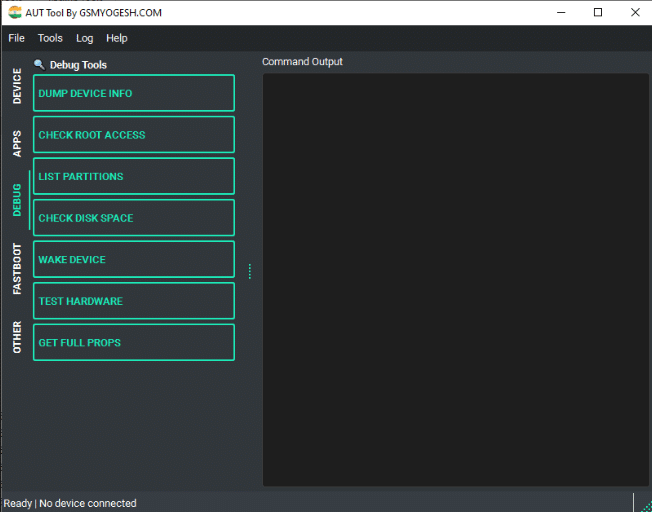Close the AUT Tool window
Screen dimensions: 652x512
pyautogui.click(x=635, y=12)
